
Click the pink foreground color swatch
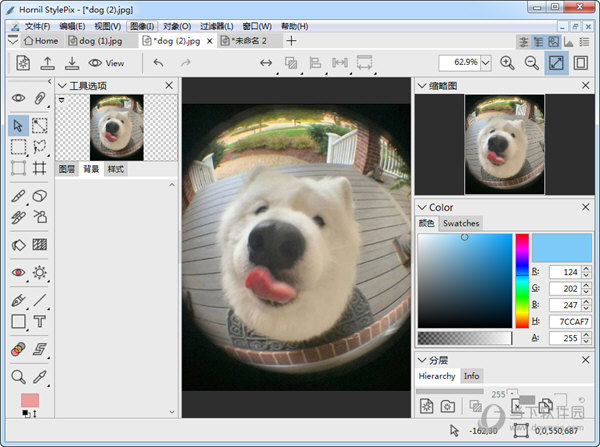30,400
